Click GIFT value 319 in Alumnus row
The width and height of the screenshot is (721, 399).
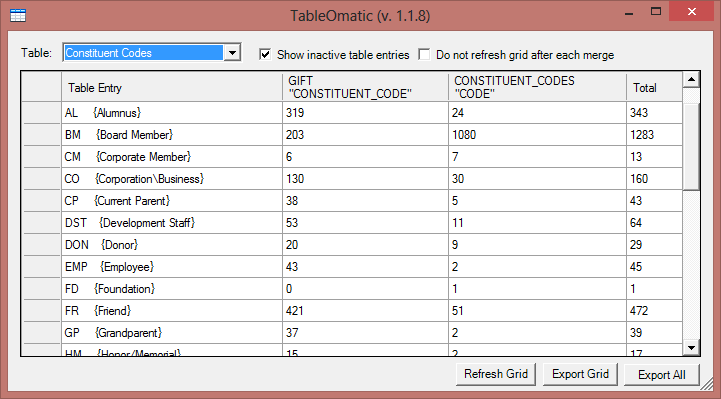[x=365, y=113]
